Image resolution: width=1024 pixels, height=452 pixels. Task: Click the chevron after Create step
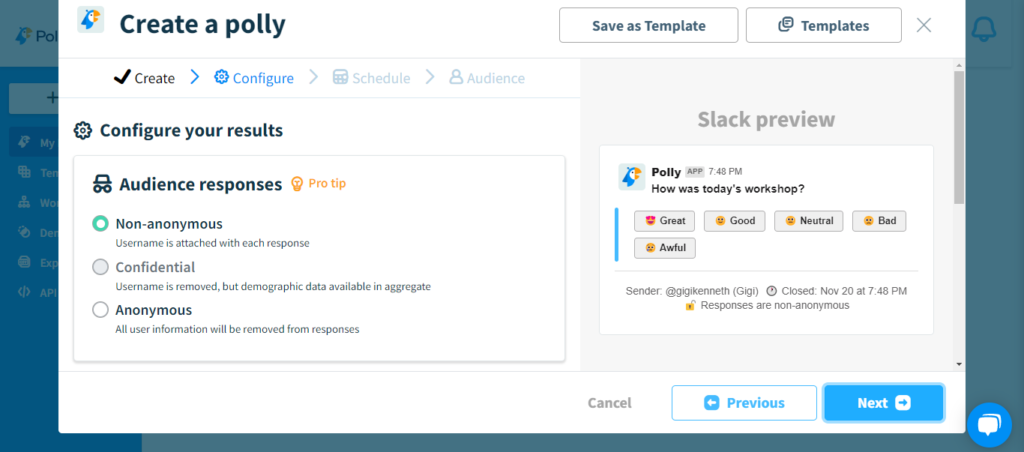point(194,77)
